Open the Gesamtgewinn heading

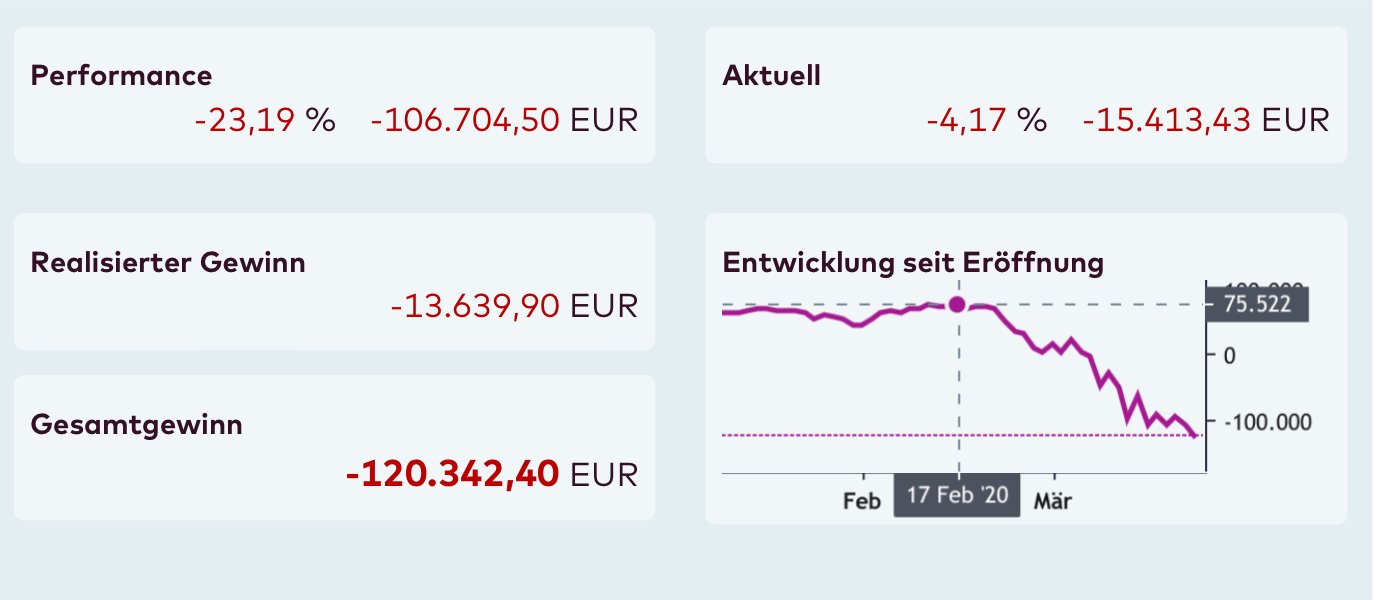click(x=137, y=424)
